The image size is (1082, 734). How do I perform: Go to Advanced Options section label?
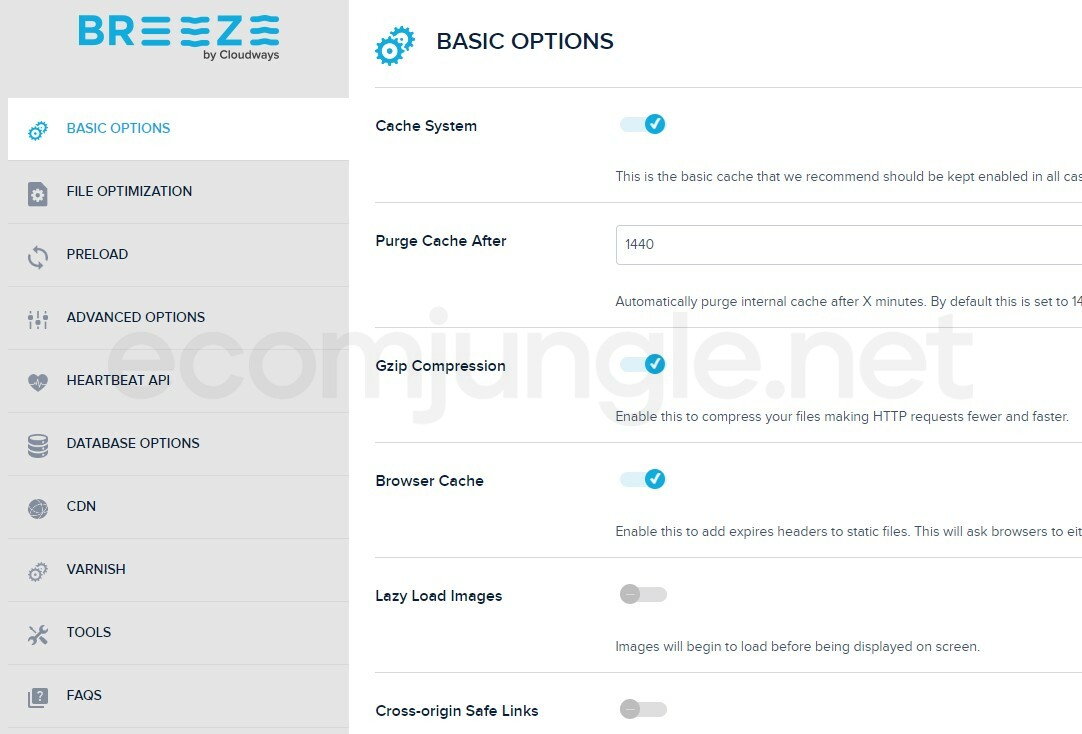pyautogui.click(x=135, y=317)
